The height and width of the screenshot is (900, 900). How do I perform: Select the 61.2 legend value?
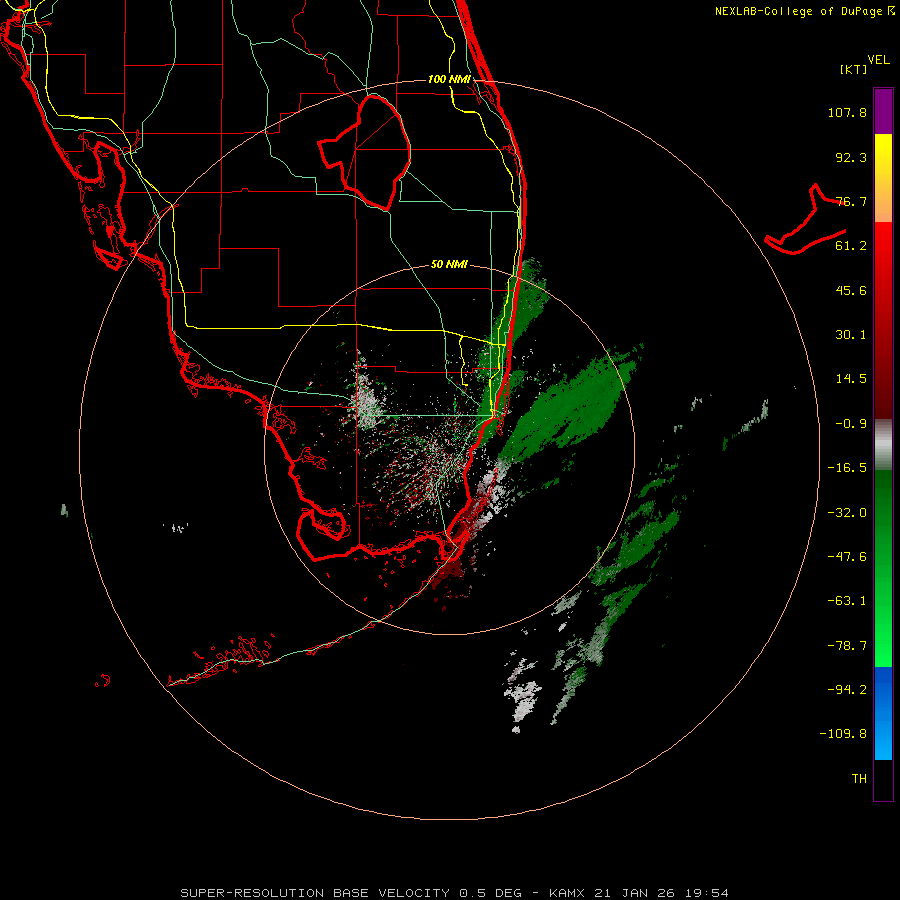[851, 246]
